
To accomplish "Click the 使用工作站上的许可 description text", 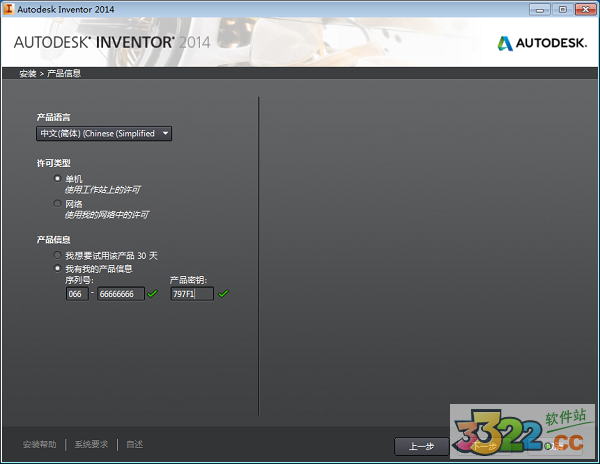I will click(103, 190).
